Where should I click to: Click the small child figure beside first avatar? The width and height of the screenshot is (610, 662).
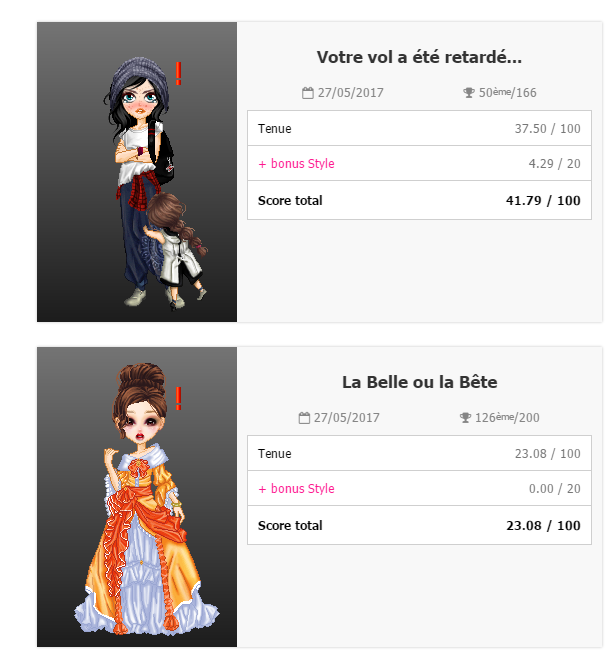pyautogui.click(x=176, y=251)
